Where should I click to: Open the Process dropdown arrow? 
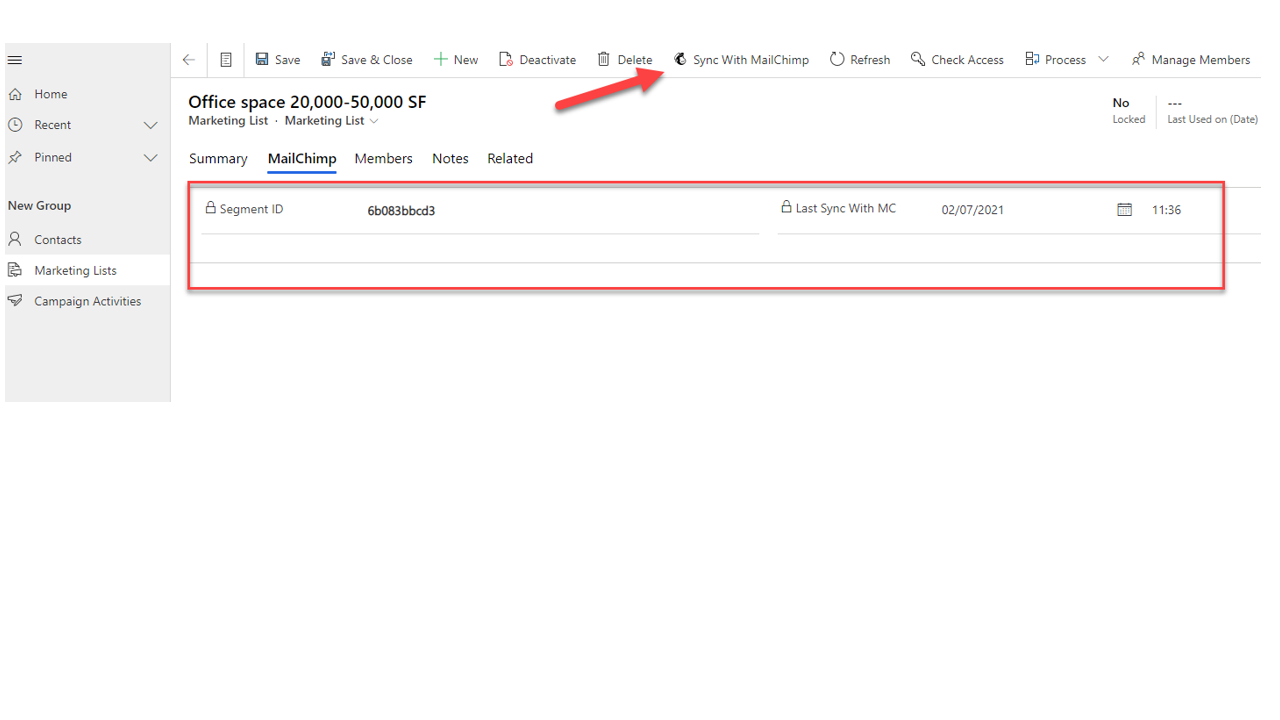pyautogui.click(x=1103, y=59)
